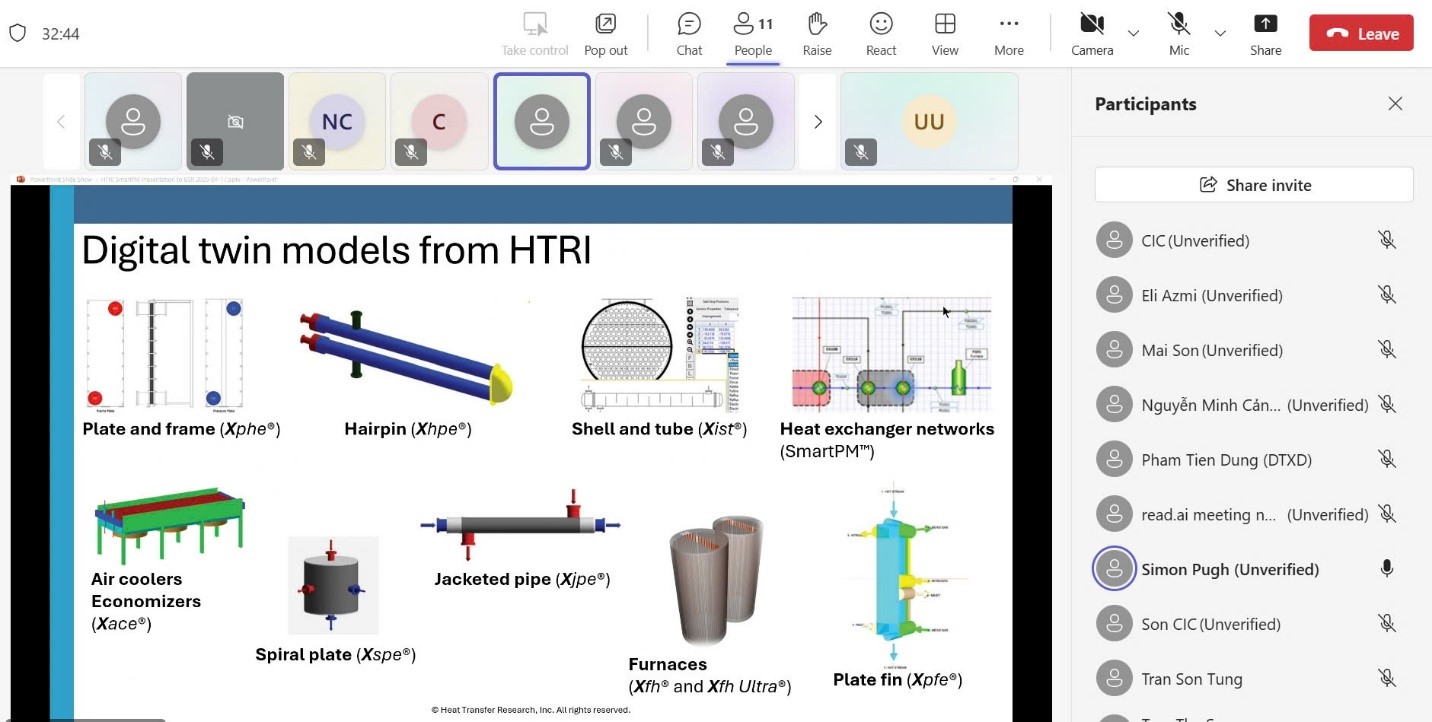Select the UU participant tile
Screen dimensions: 1432x722
click(x=929, y=122)
